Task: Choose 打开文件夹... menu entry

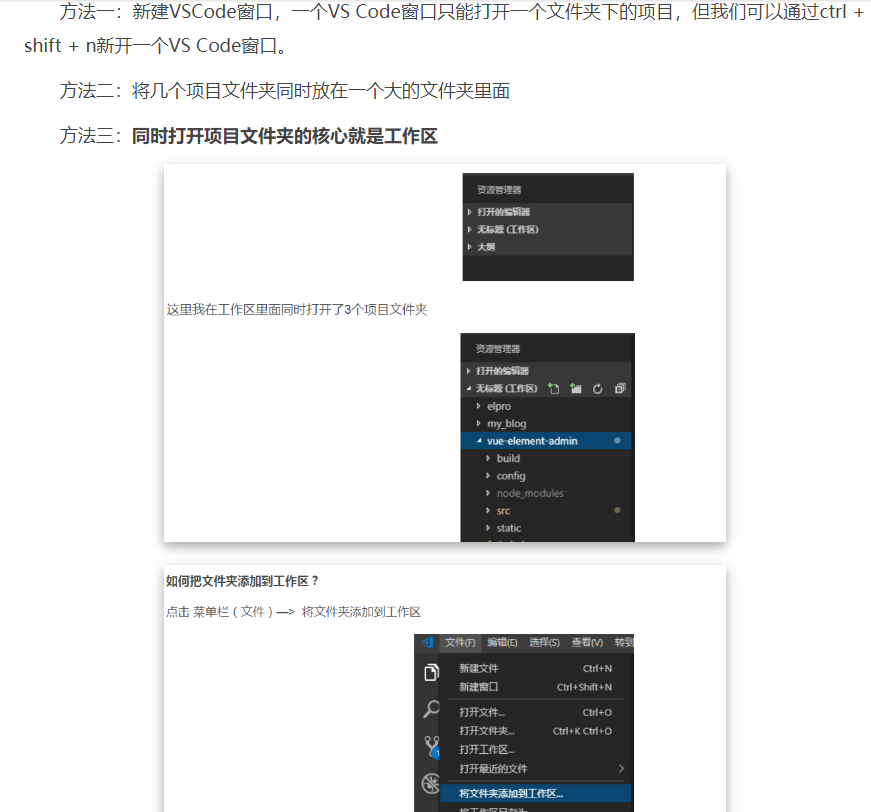Action: tap(535, 731)
